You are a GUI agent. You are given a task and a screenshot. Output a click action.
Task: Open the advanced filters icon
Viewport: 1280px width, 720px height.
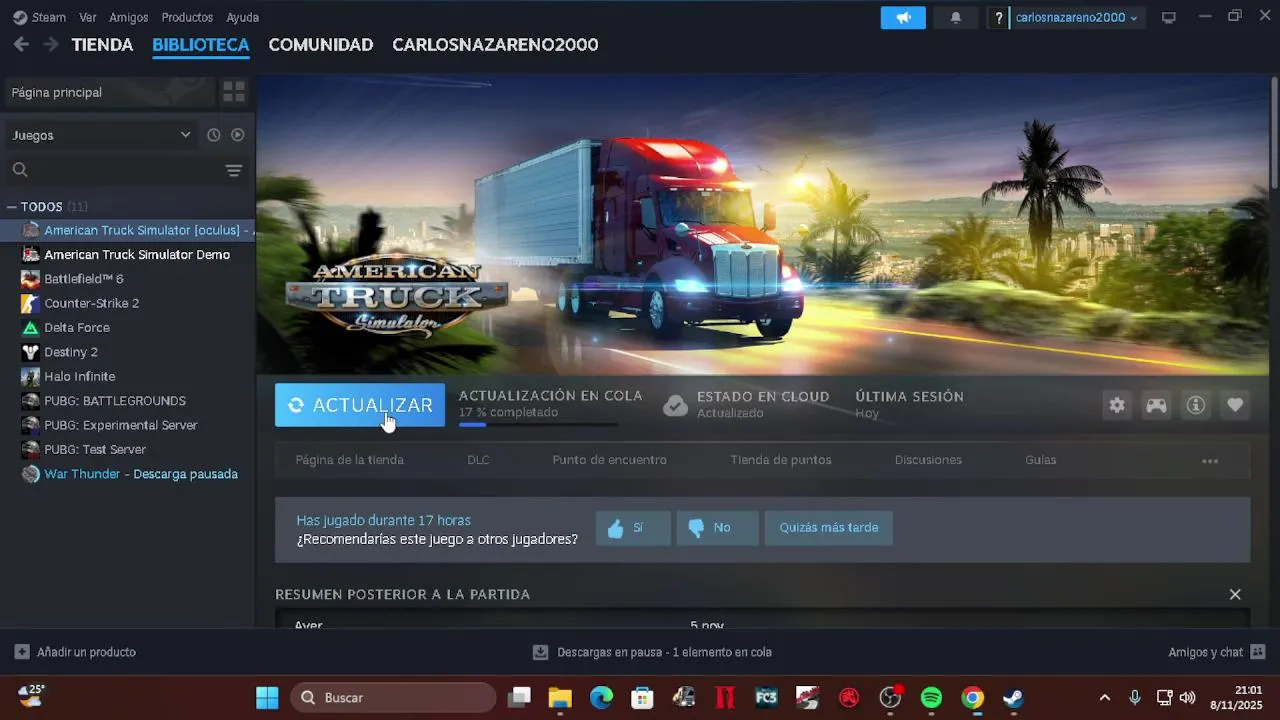coord(234,171)
